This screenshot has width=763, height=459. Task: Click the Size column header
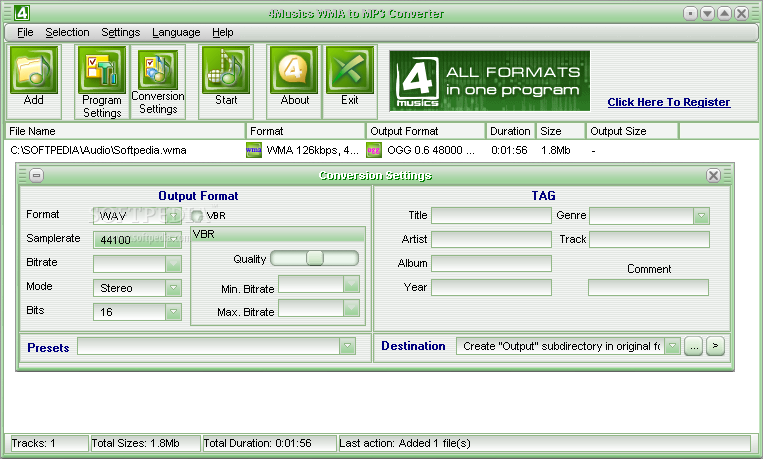pyautogui.click(x=561, y=131)
